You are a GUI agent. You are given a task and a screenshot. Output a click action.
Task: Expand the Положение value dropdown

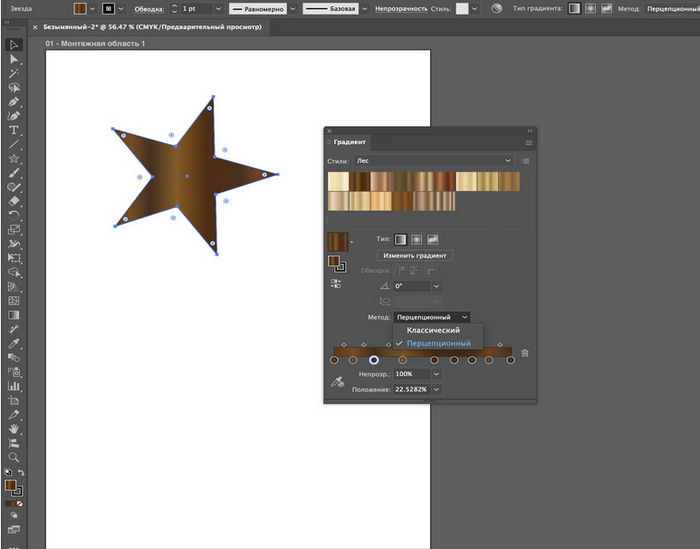(x=436, y=389)
